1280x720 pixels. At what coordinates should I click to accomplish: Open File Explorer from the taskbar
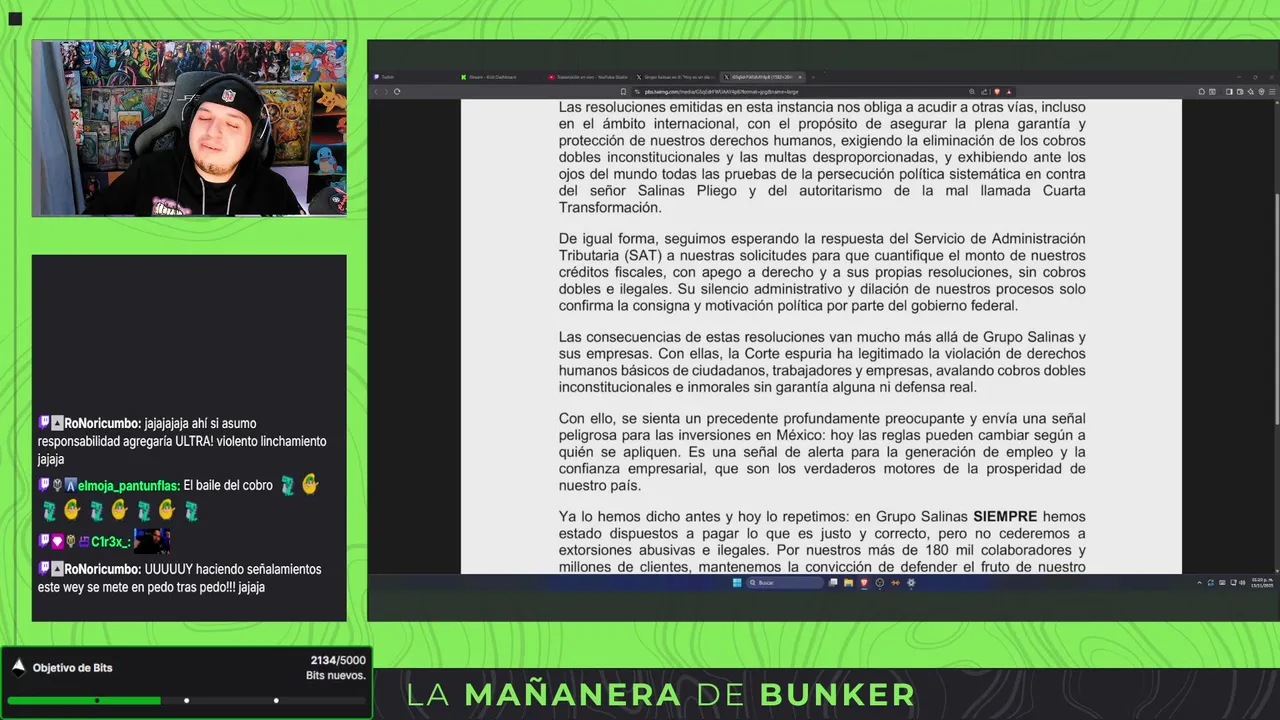848,582
